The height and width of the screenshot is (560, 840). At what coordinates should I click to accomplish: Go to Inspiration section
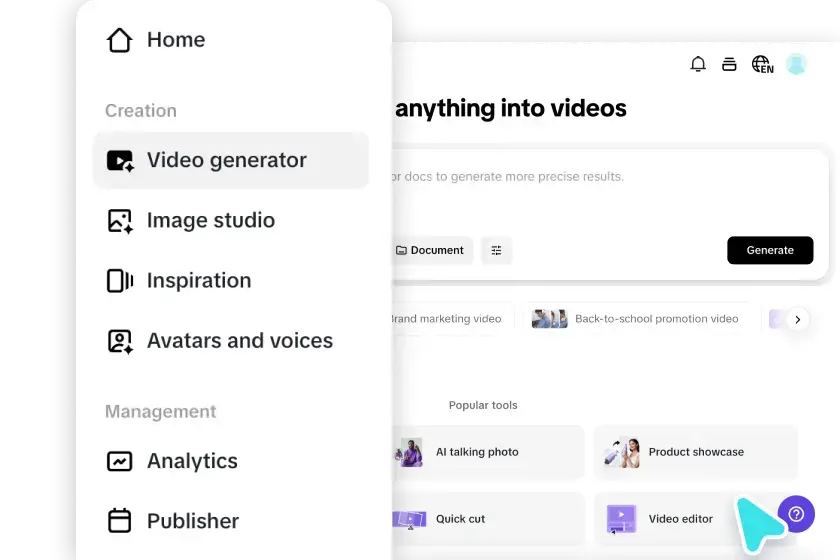pyautogui.click(x=199, y=280)
